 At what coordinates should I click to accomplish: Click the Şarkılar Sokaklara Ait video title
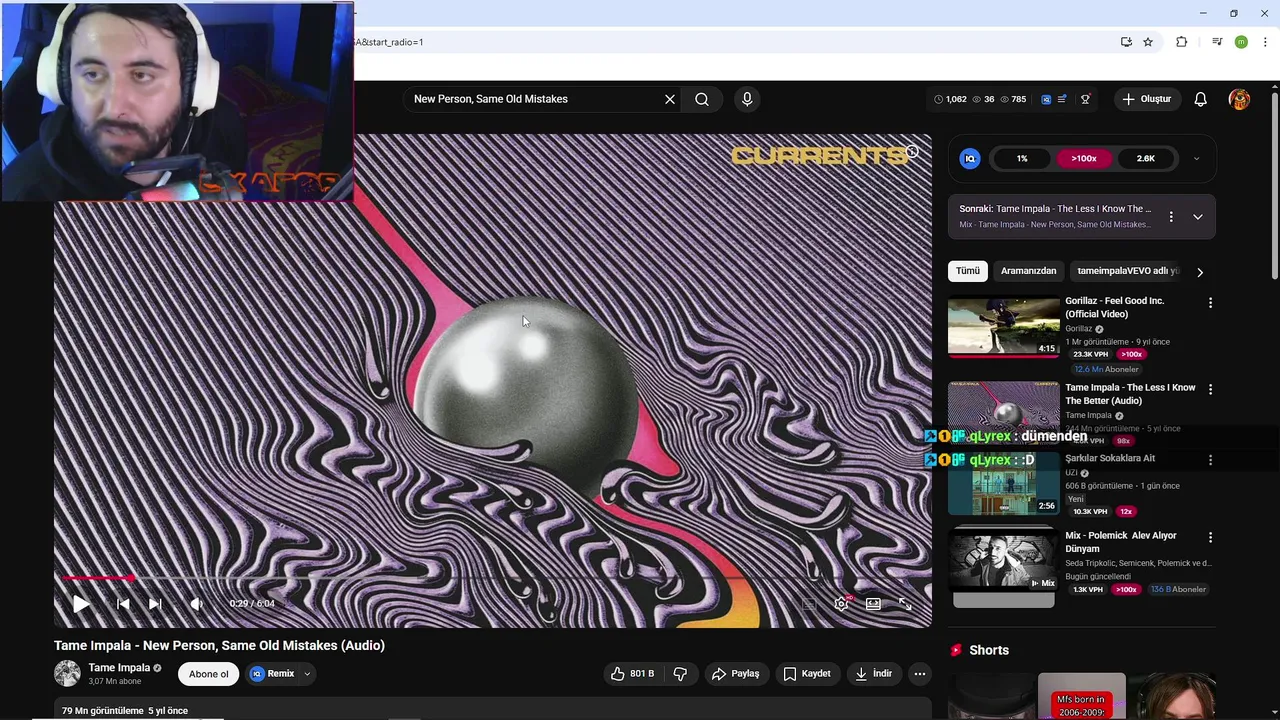(1110, 458)
